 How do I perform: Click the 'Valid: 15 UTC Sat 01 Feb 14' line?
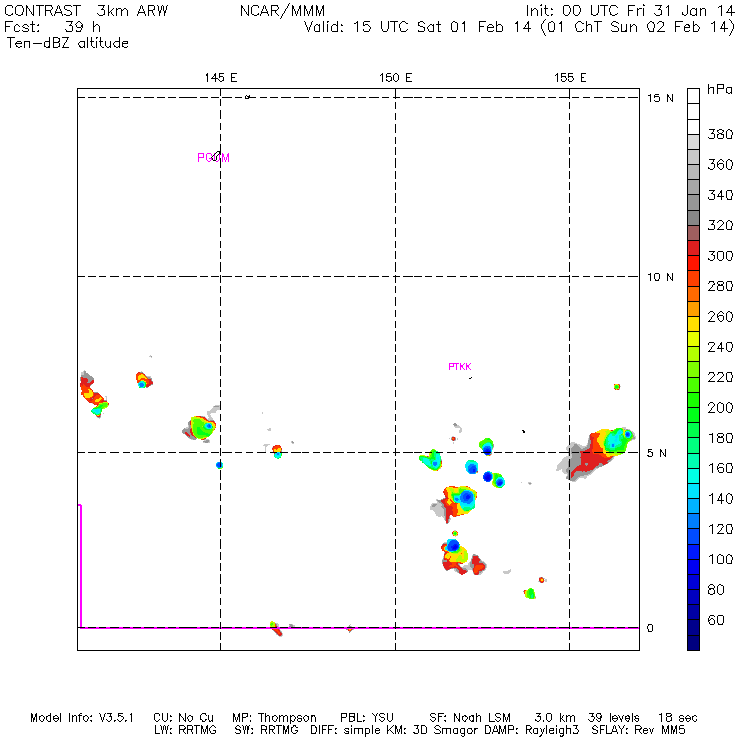tap(418, 27)
